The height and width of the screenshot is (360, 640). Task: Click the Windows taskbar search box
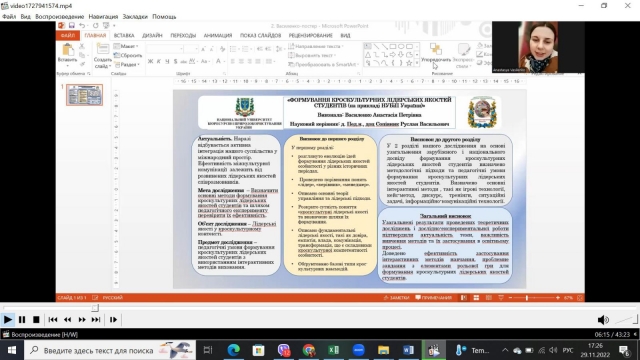pos(109,350)
